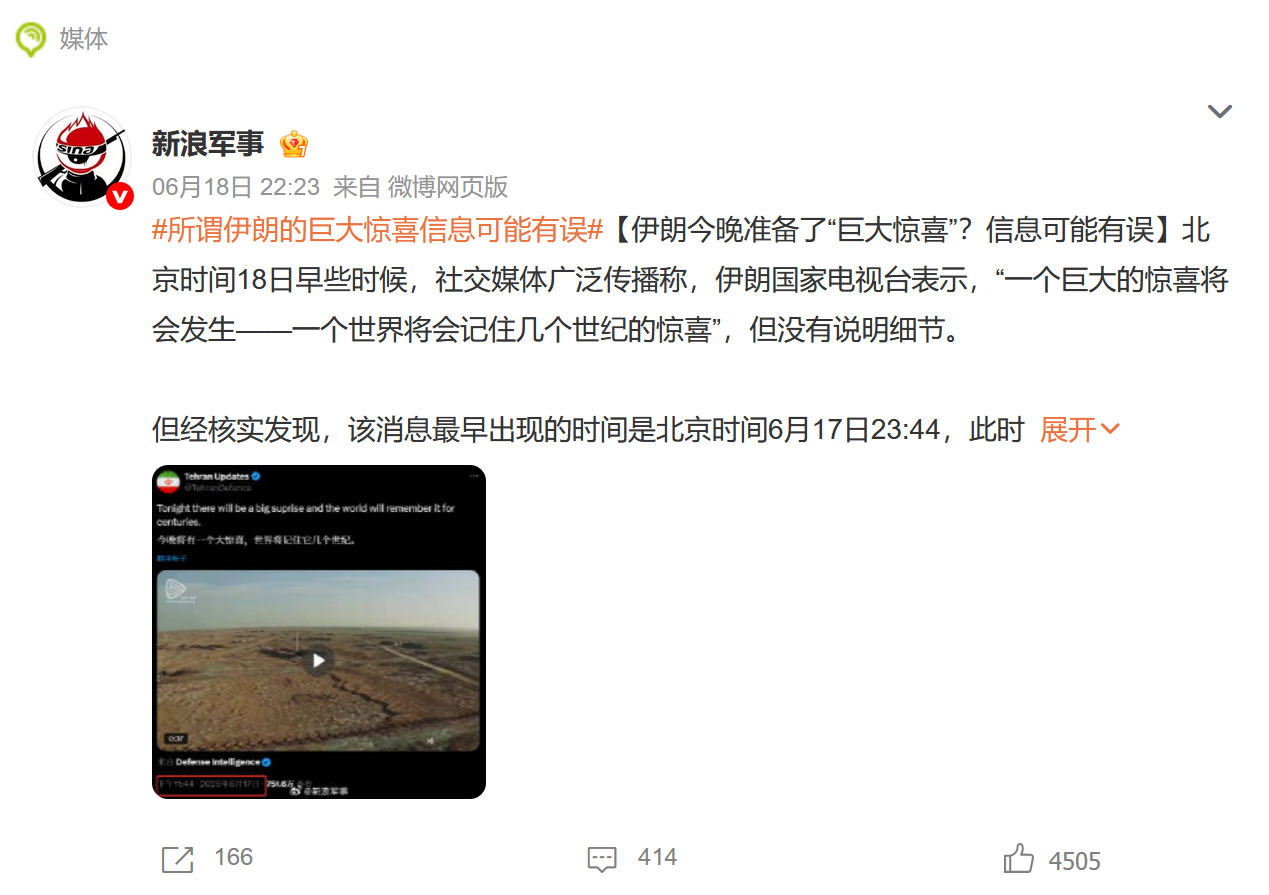Open the post options chevron menu
1269x895 pixels.
1219,111
